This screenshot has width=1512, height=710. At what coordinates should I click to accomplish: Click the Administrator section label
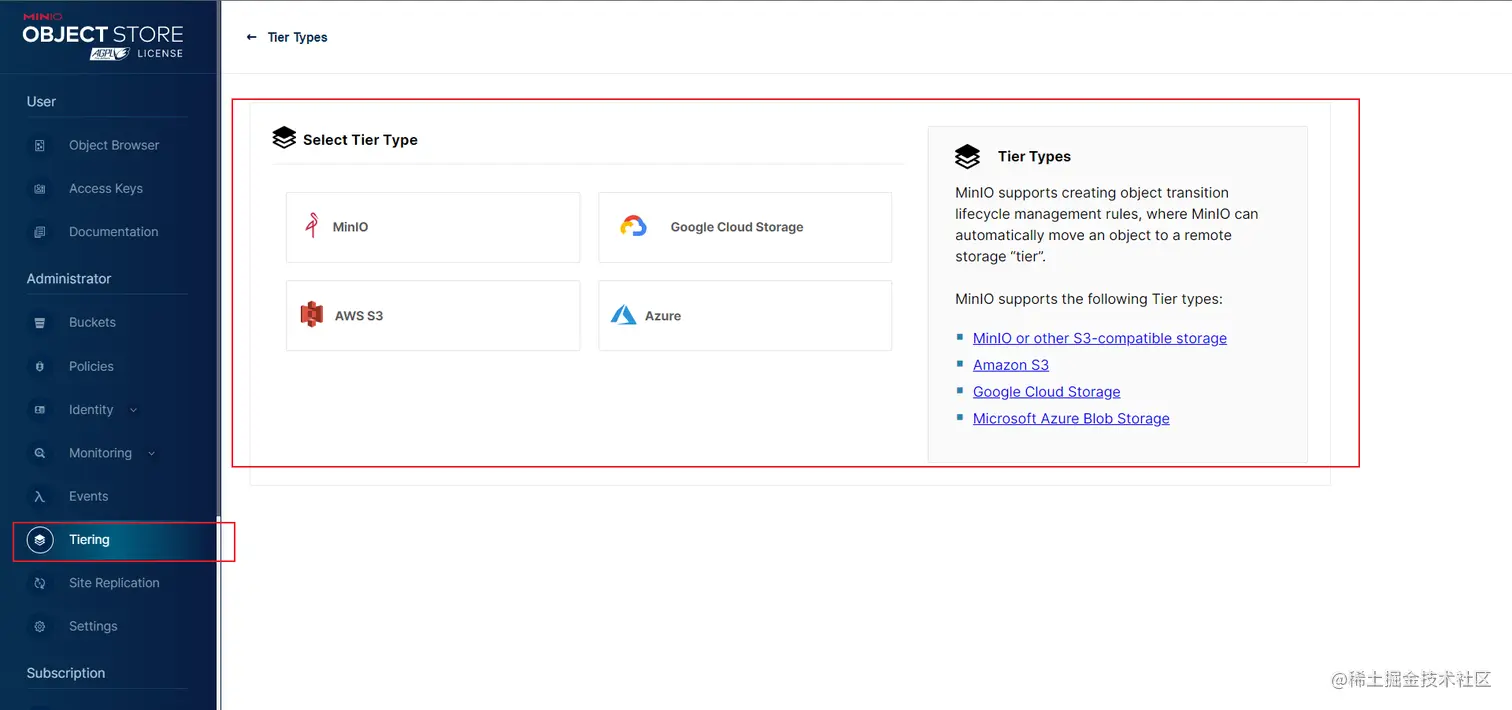pos(69,278)
